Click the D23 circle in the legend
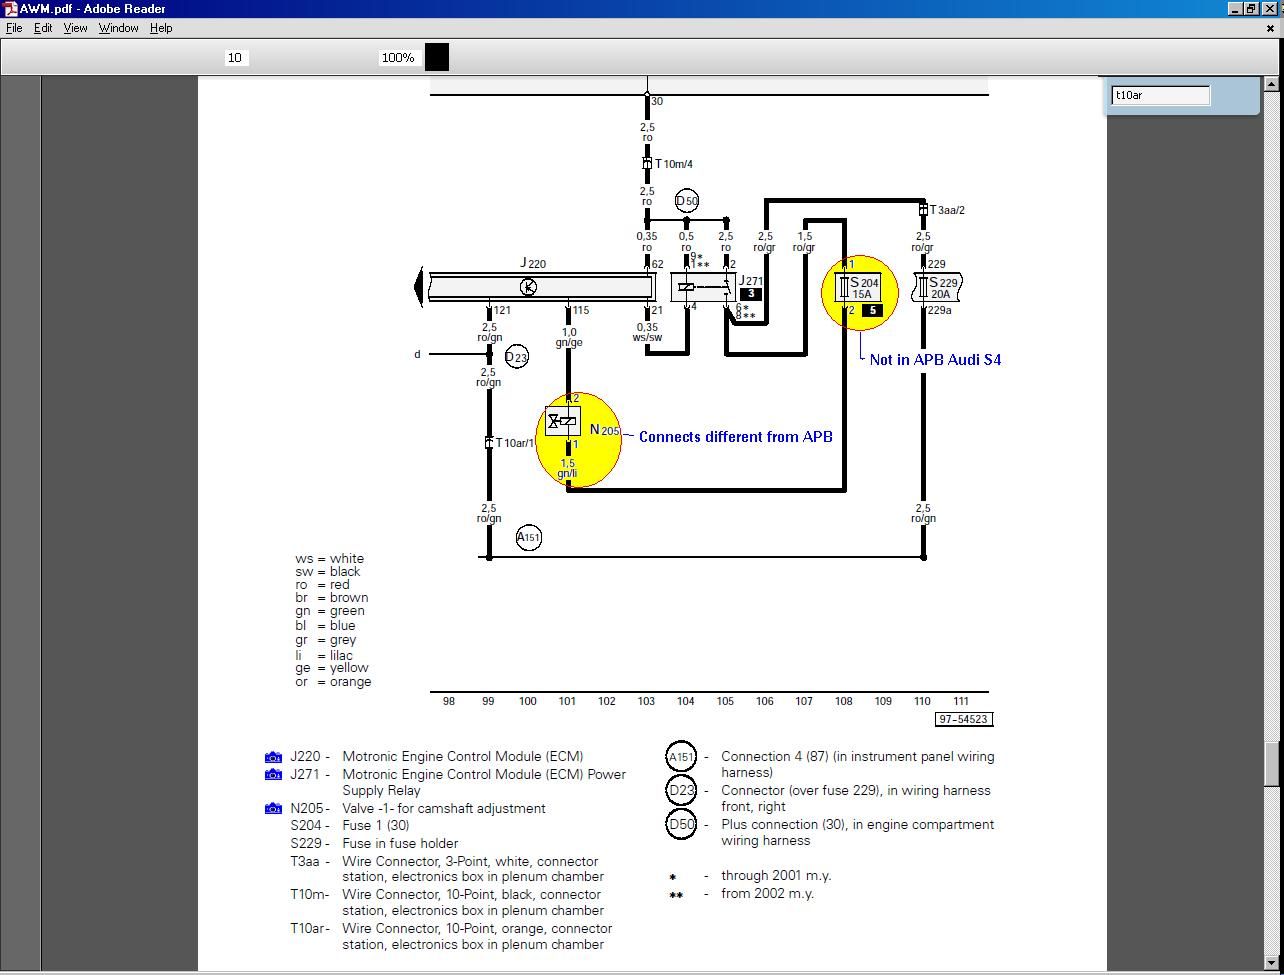The image size is (1284, 975). click(x=681, y=791)
